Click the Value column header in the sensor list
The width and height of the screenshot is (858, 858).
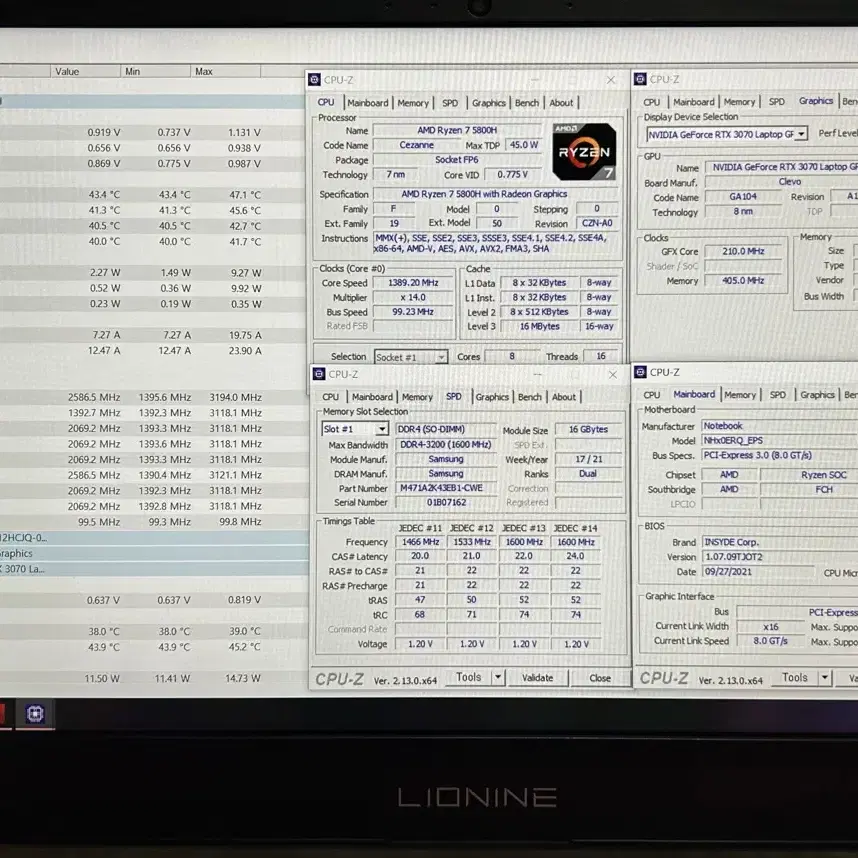(x=85, y=72)
